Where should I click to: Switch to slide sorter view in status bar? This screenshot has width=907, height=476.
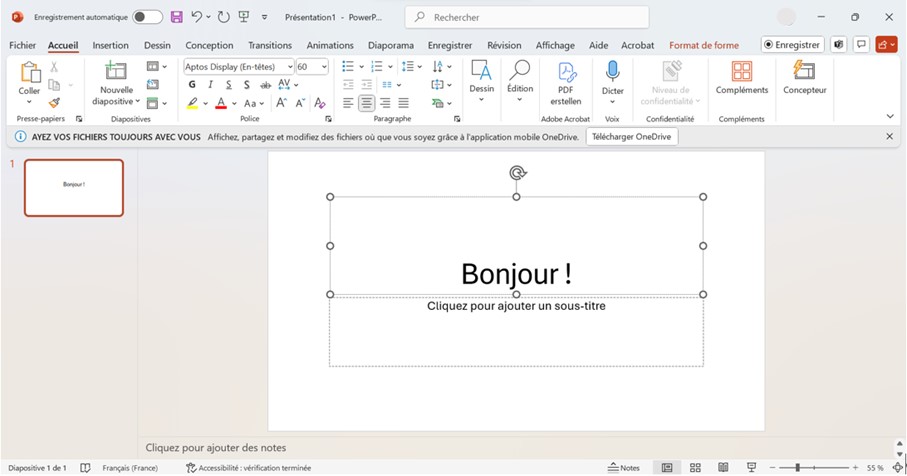coord(695,468)
